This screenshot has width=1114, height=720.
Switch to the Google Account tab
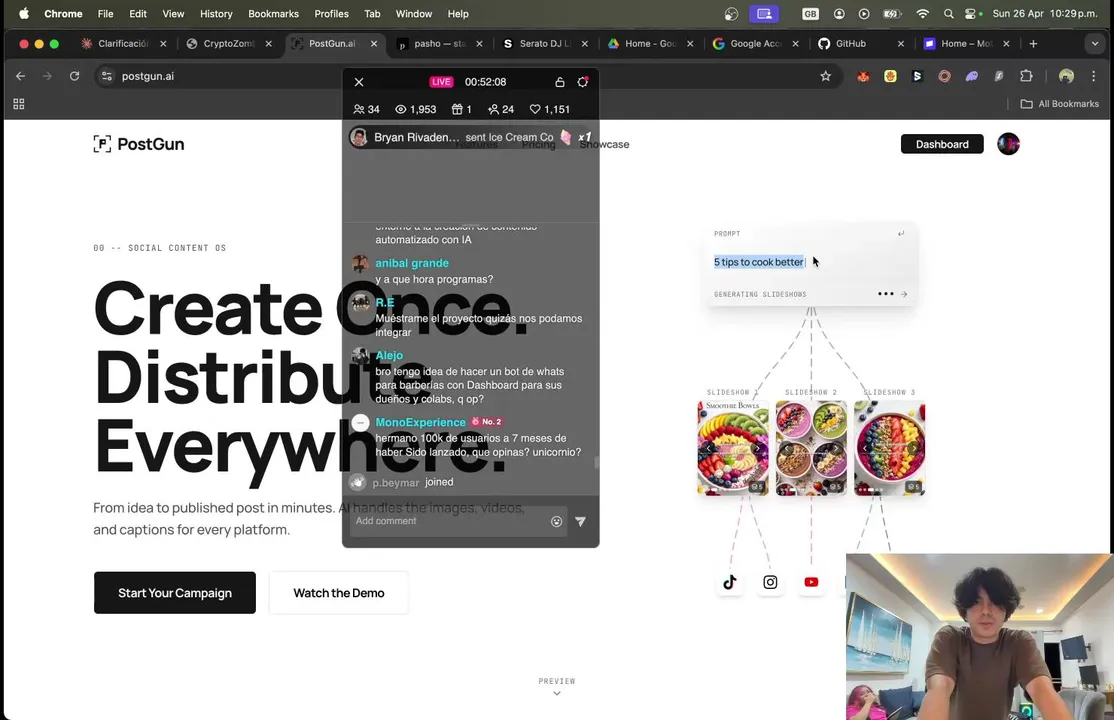[x=755, y=43]
